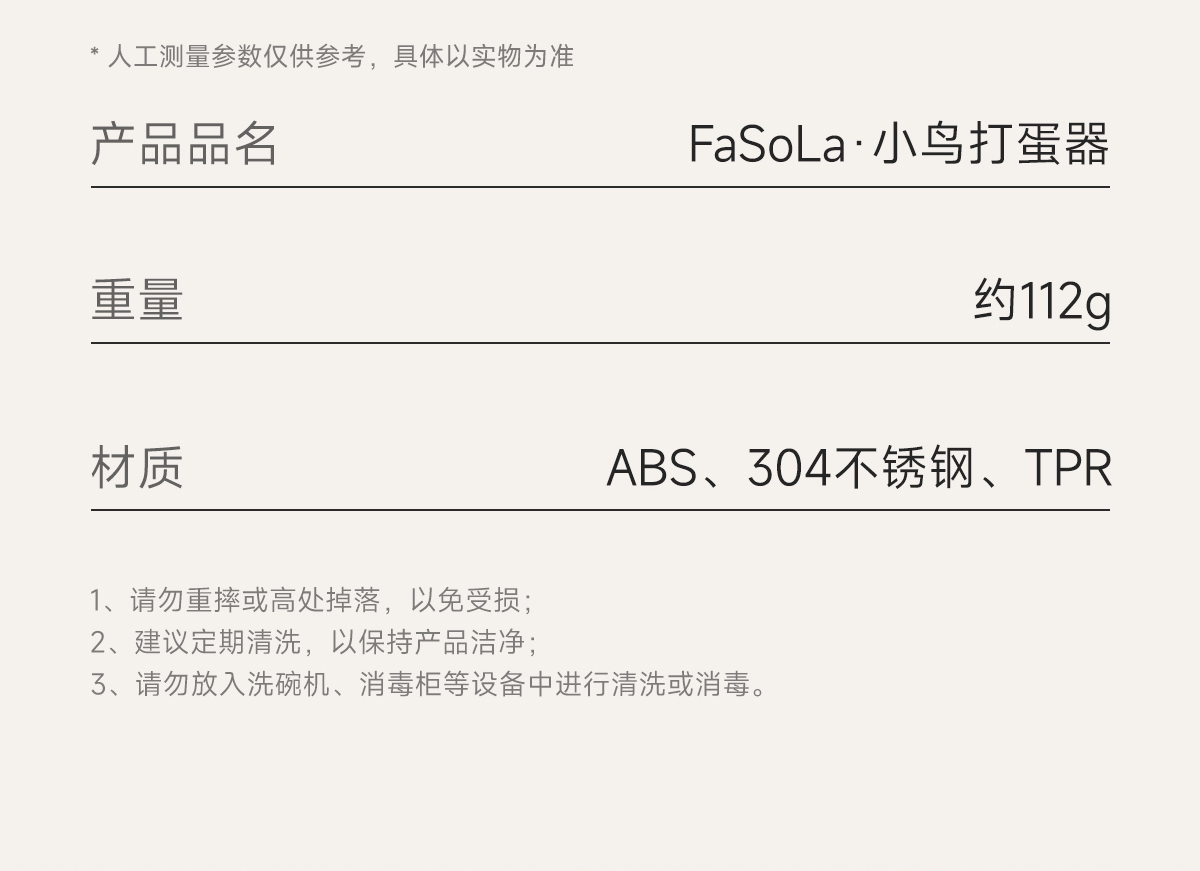This screenshot has width=1200, height=871.
Task: Click note 1 about avoiding drops
Action: 311,600
